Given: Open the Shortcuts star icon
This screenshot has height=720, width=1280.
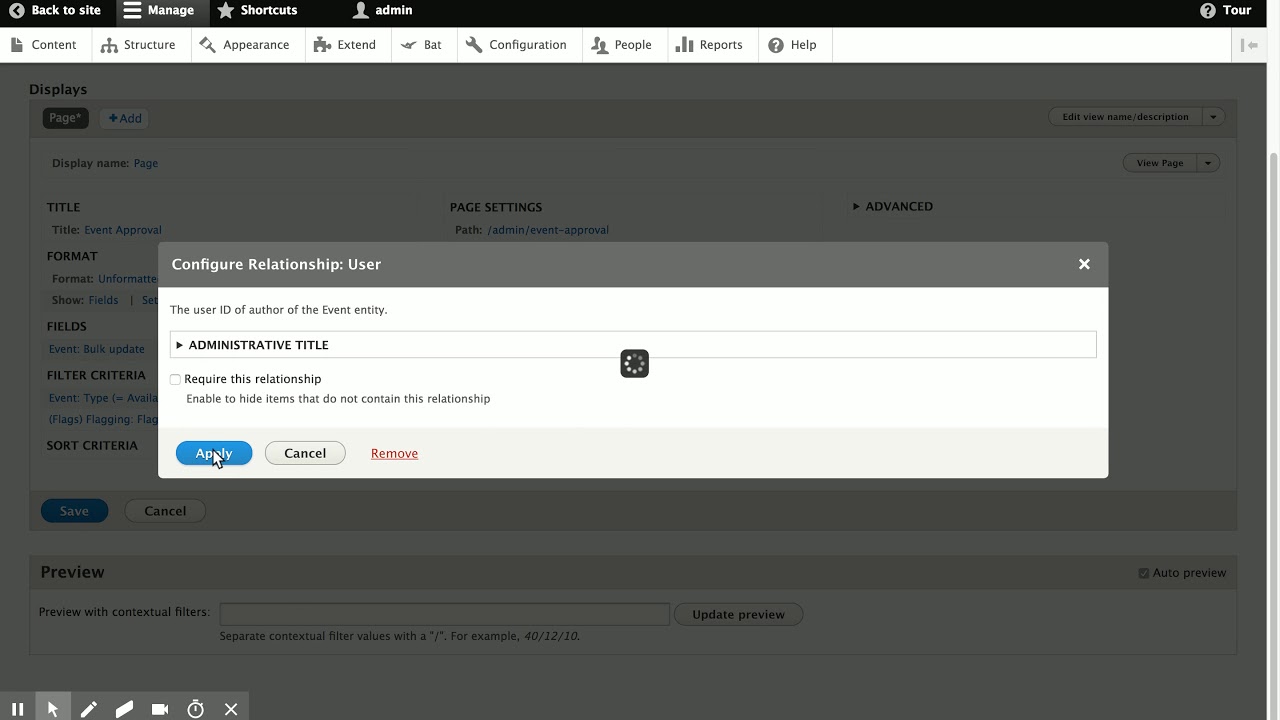Looking at the screenshot, I should click(x=226, y=10).
